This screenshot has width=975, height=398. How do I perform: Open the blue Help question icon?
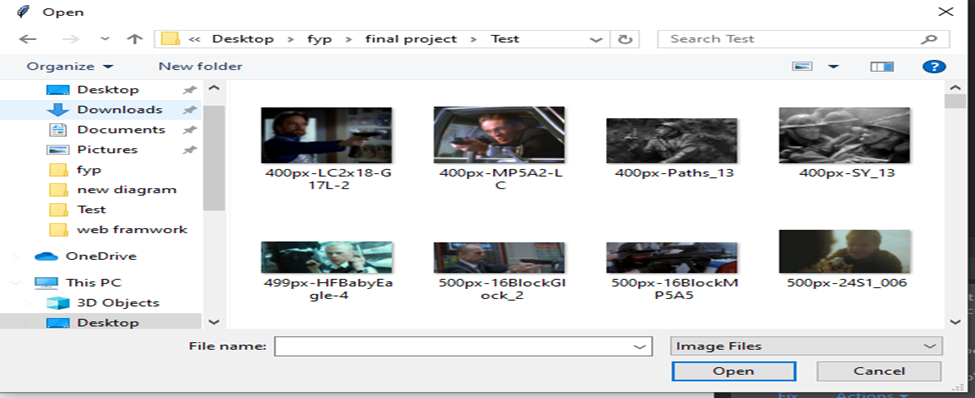coord(934,67)
